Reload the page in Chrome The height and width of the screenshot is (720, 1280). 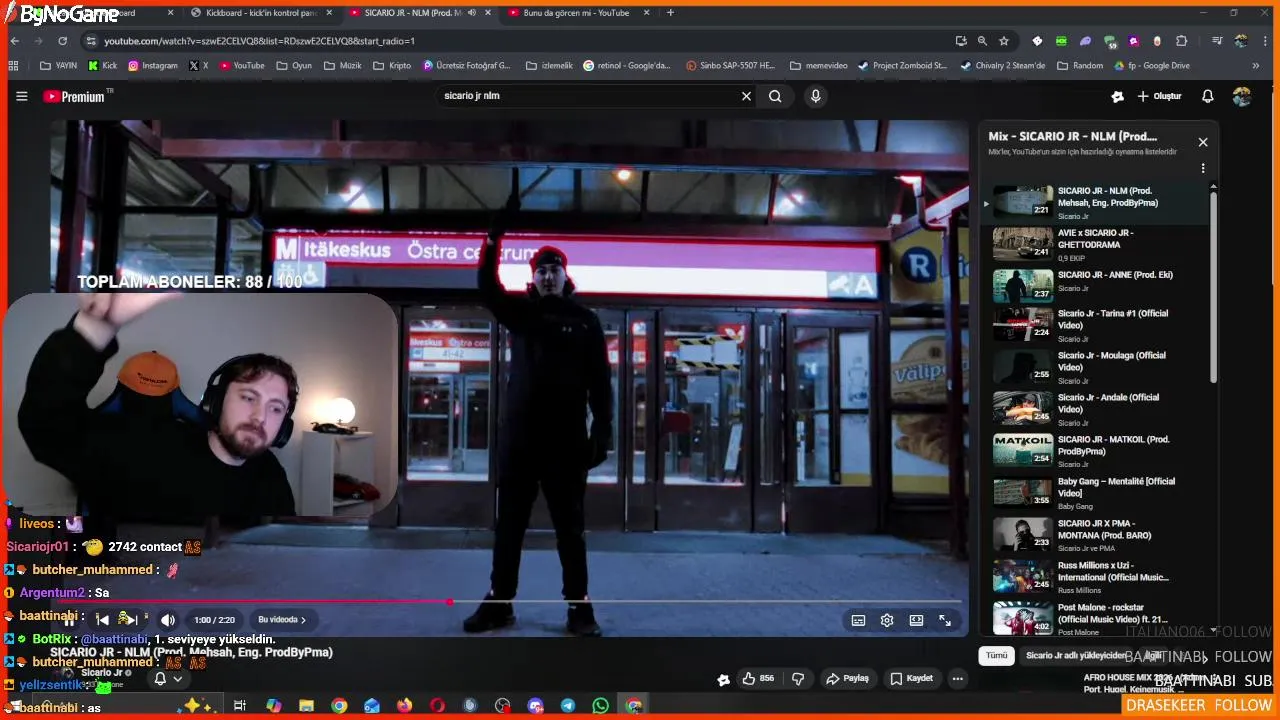point(62,41)
